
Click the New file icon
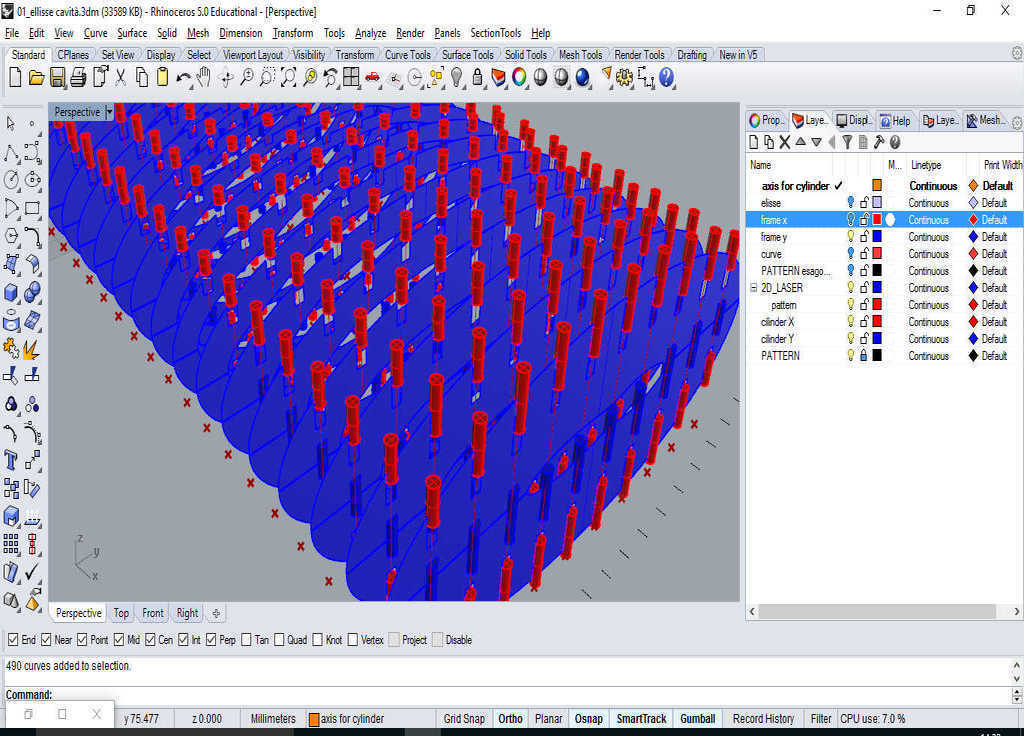[x=15, y=78]
